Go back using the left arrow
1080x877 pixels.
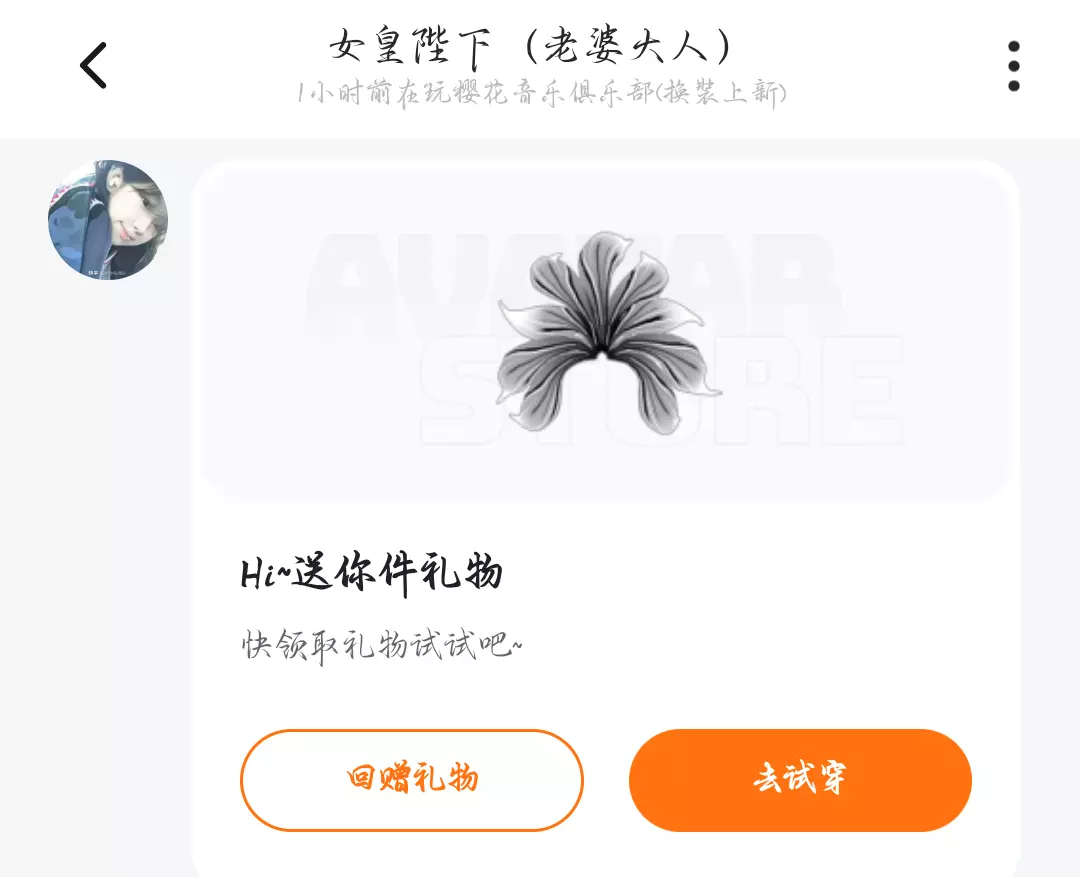[94, 65]
